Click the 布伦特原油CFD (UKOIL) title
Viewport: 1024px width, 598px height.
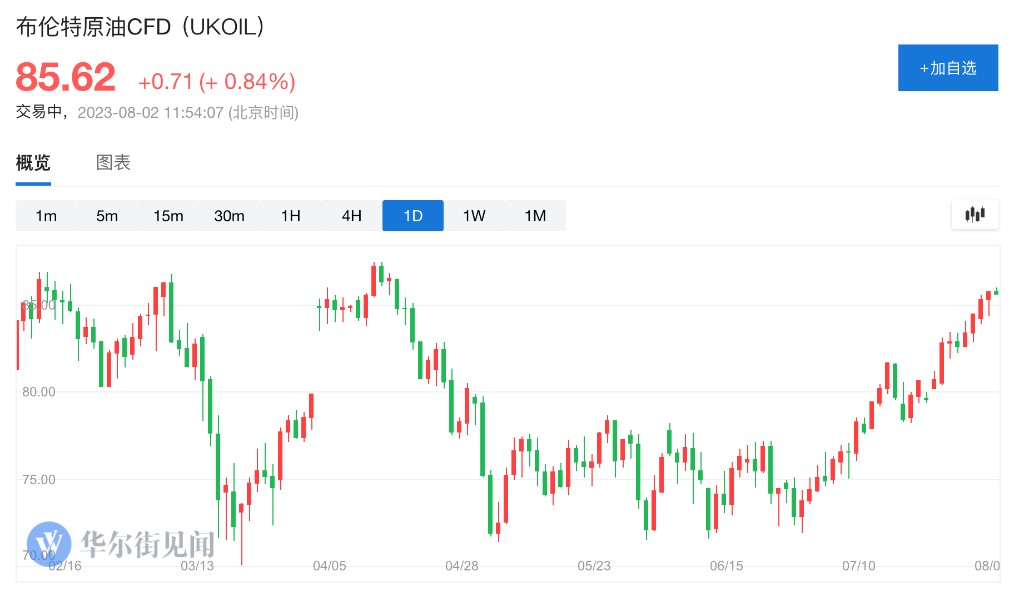[141, 28]
